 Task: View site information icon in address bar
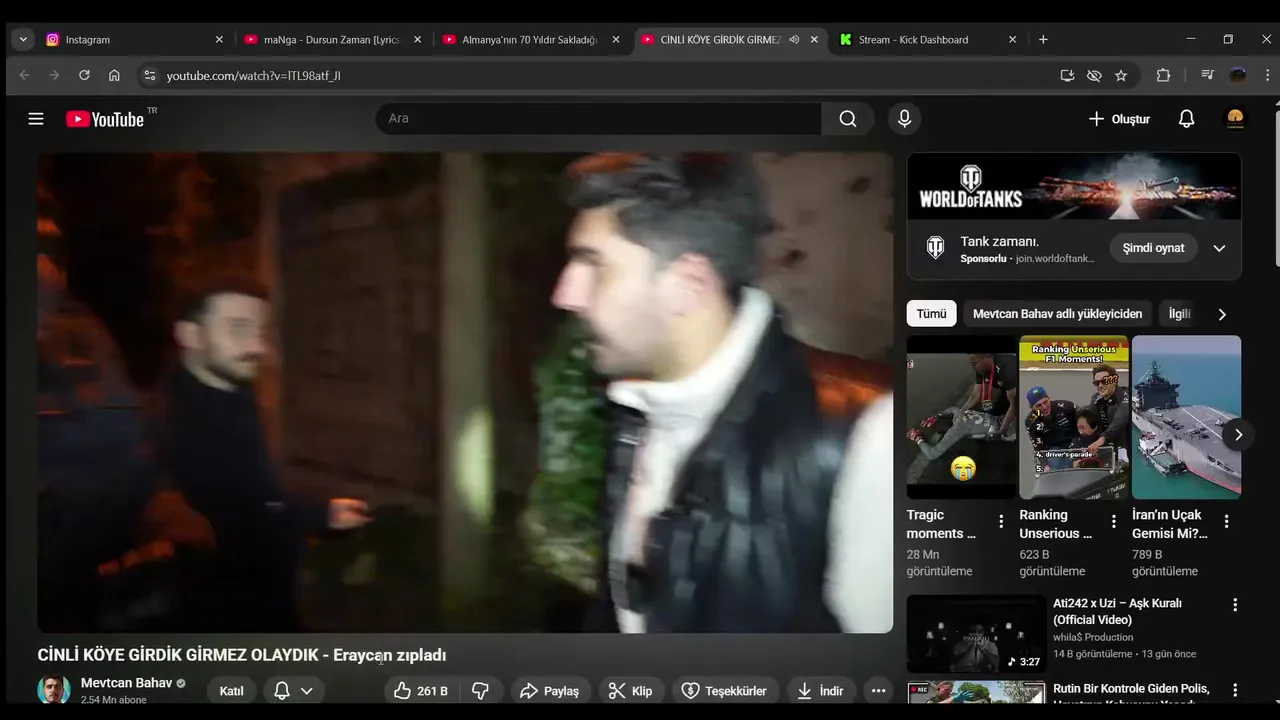pyautogui.click(x=150, y=75)
